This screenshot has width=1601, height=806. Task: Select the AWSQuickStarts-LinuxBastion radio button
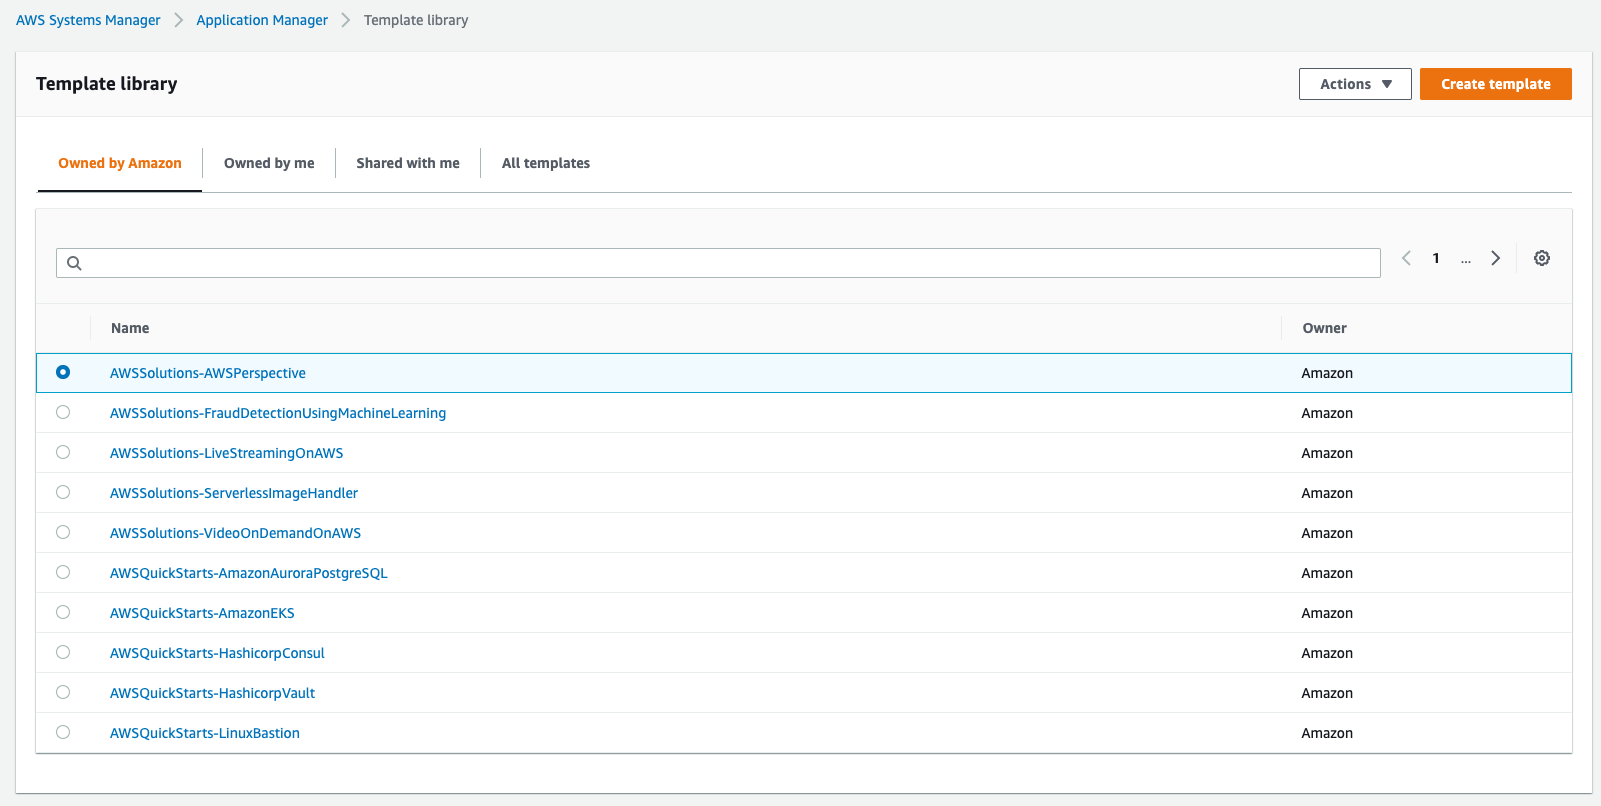click(x=63, y=732)
